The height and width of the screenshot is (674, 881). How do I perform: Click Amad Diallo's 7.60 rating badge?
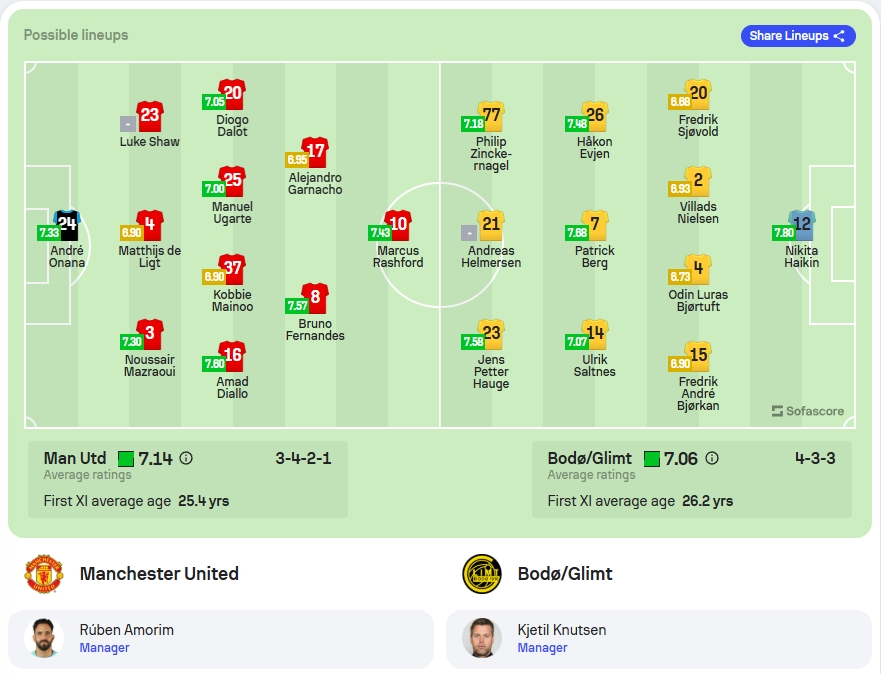coord(214,364)
